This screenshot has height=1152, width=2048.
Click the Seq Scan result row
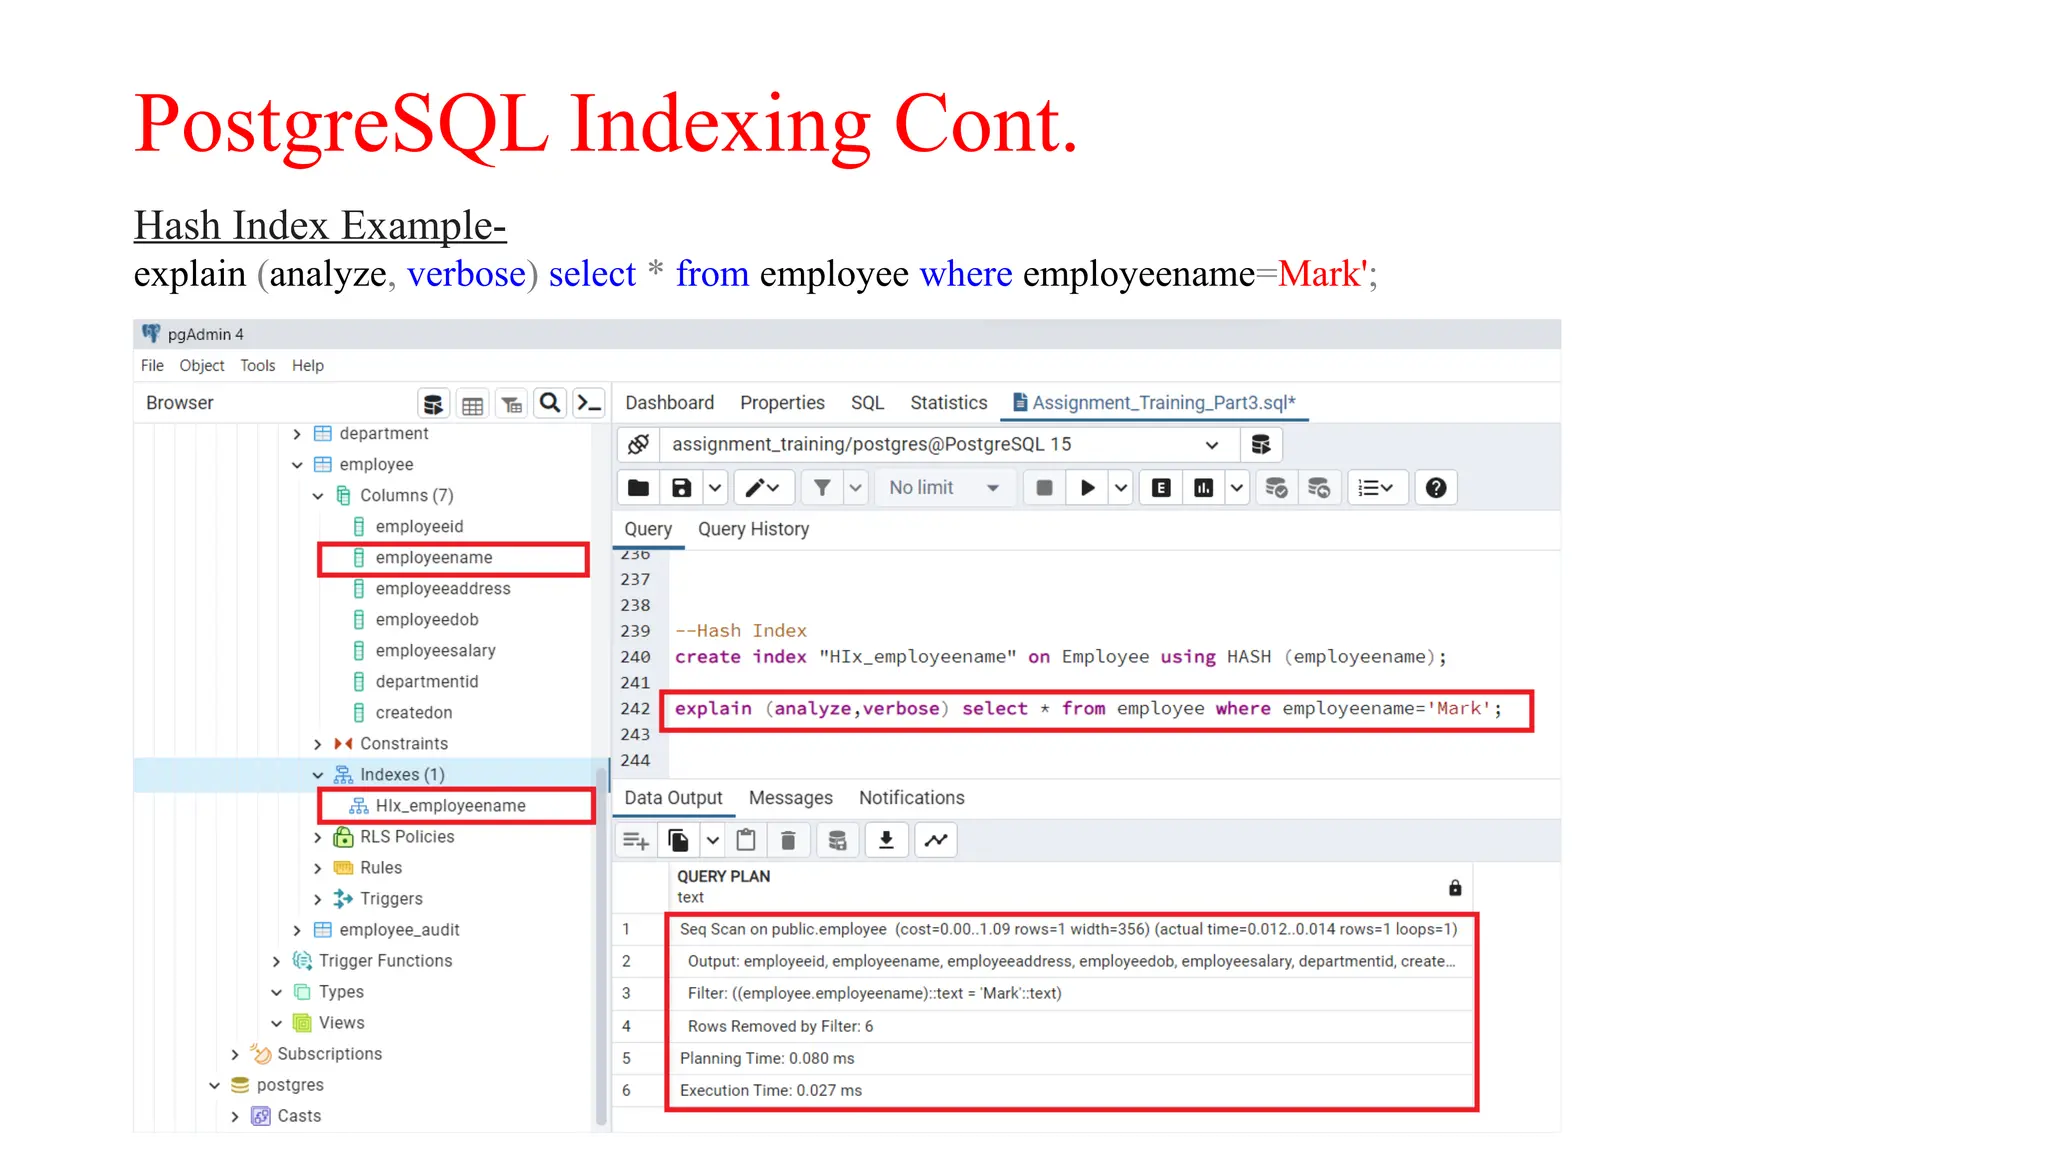click(1069, 930)
